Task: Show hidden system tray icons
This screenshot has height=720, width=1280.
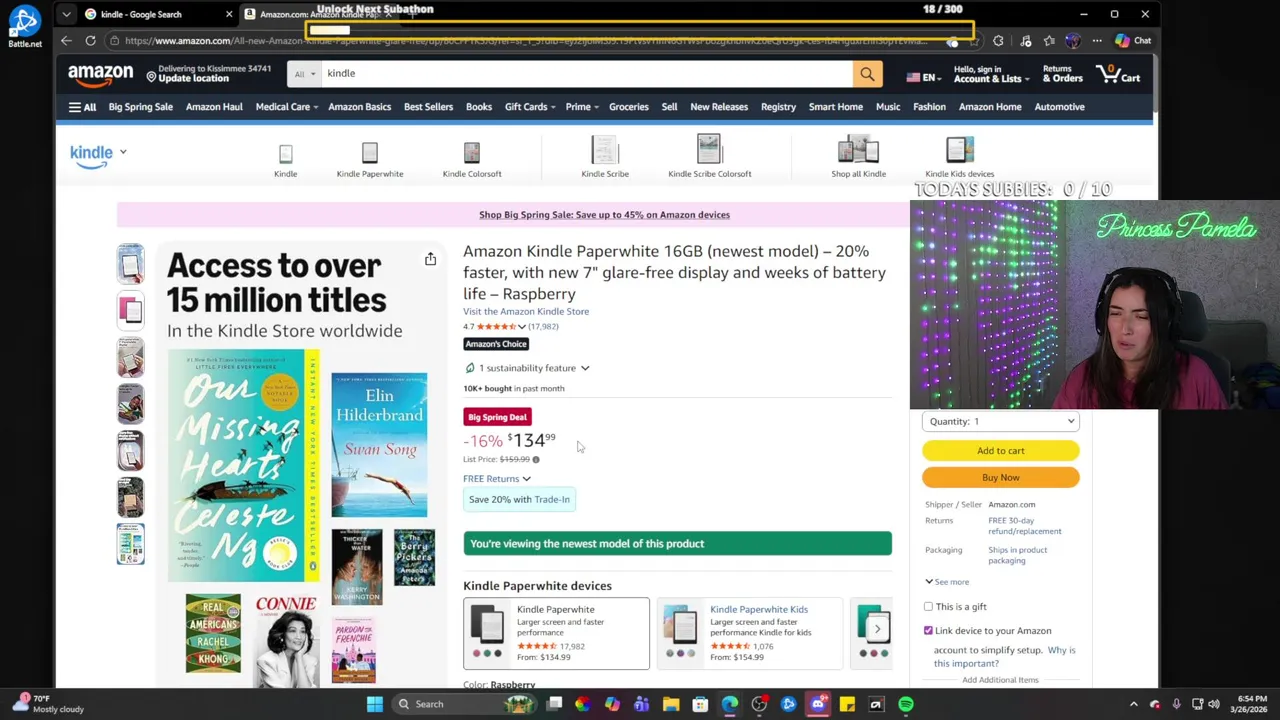Action: click(x=1133, y=704)
